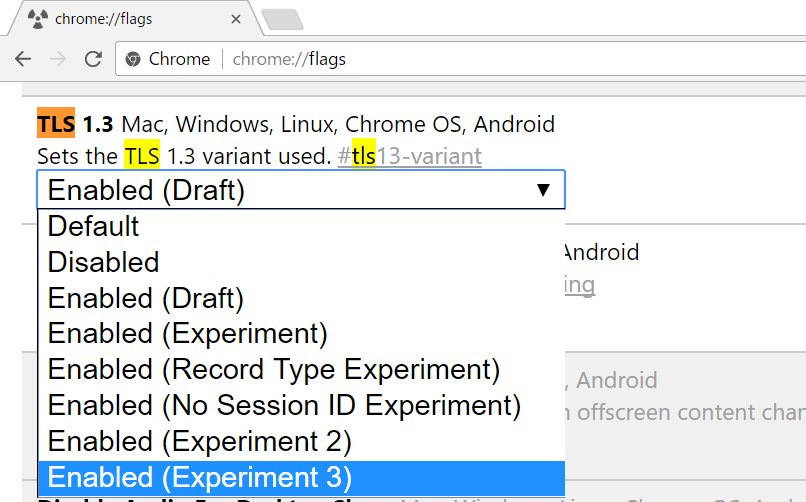Click the TLS 1.3 flag title
The width and height of the screenshot is (806, 502).
(75, 124)
